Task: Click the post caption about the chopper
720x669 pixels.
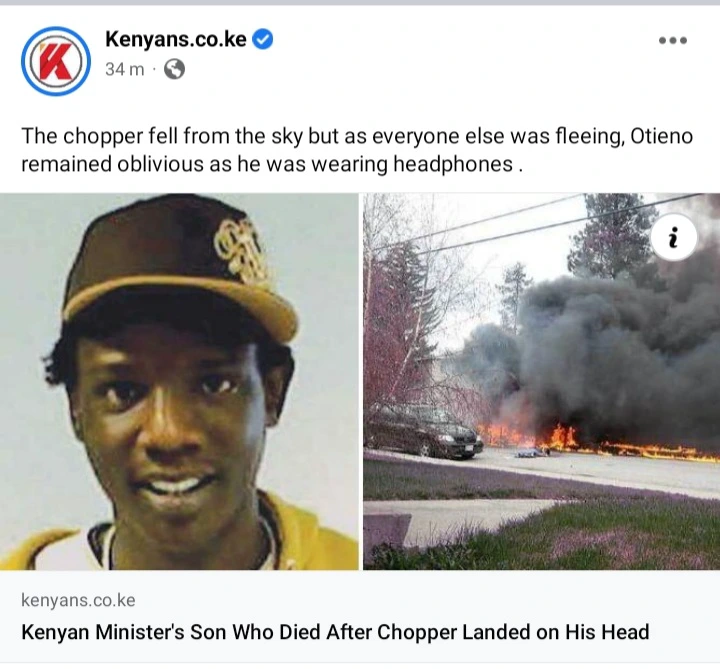Action: click(357, 150)
